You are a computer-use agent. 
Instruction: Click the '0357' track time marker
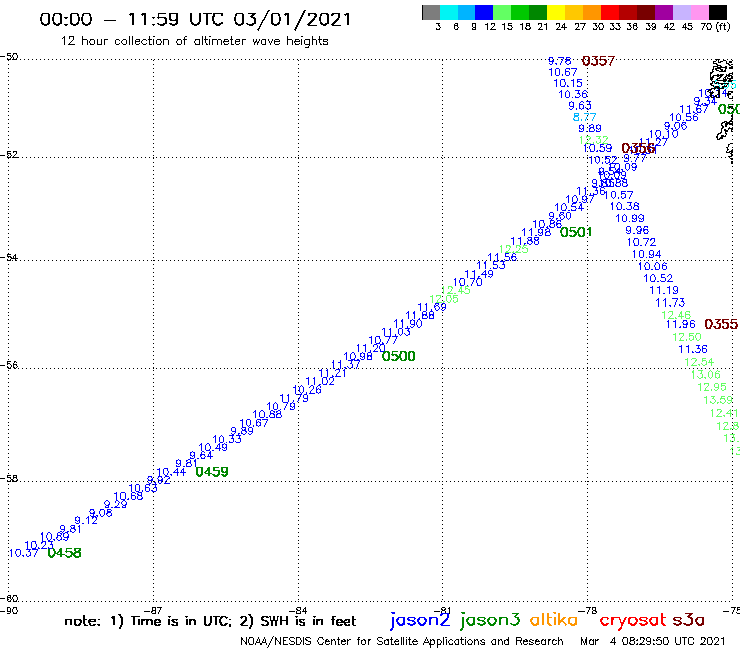[598, 61]
